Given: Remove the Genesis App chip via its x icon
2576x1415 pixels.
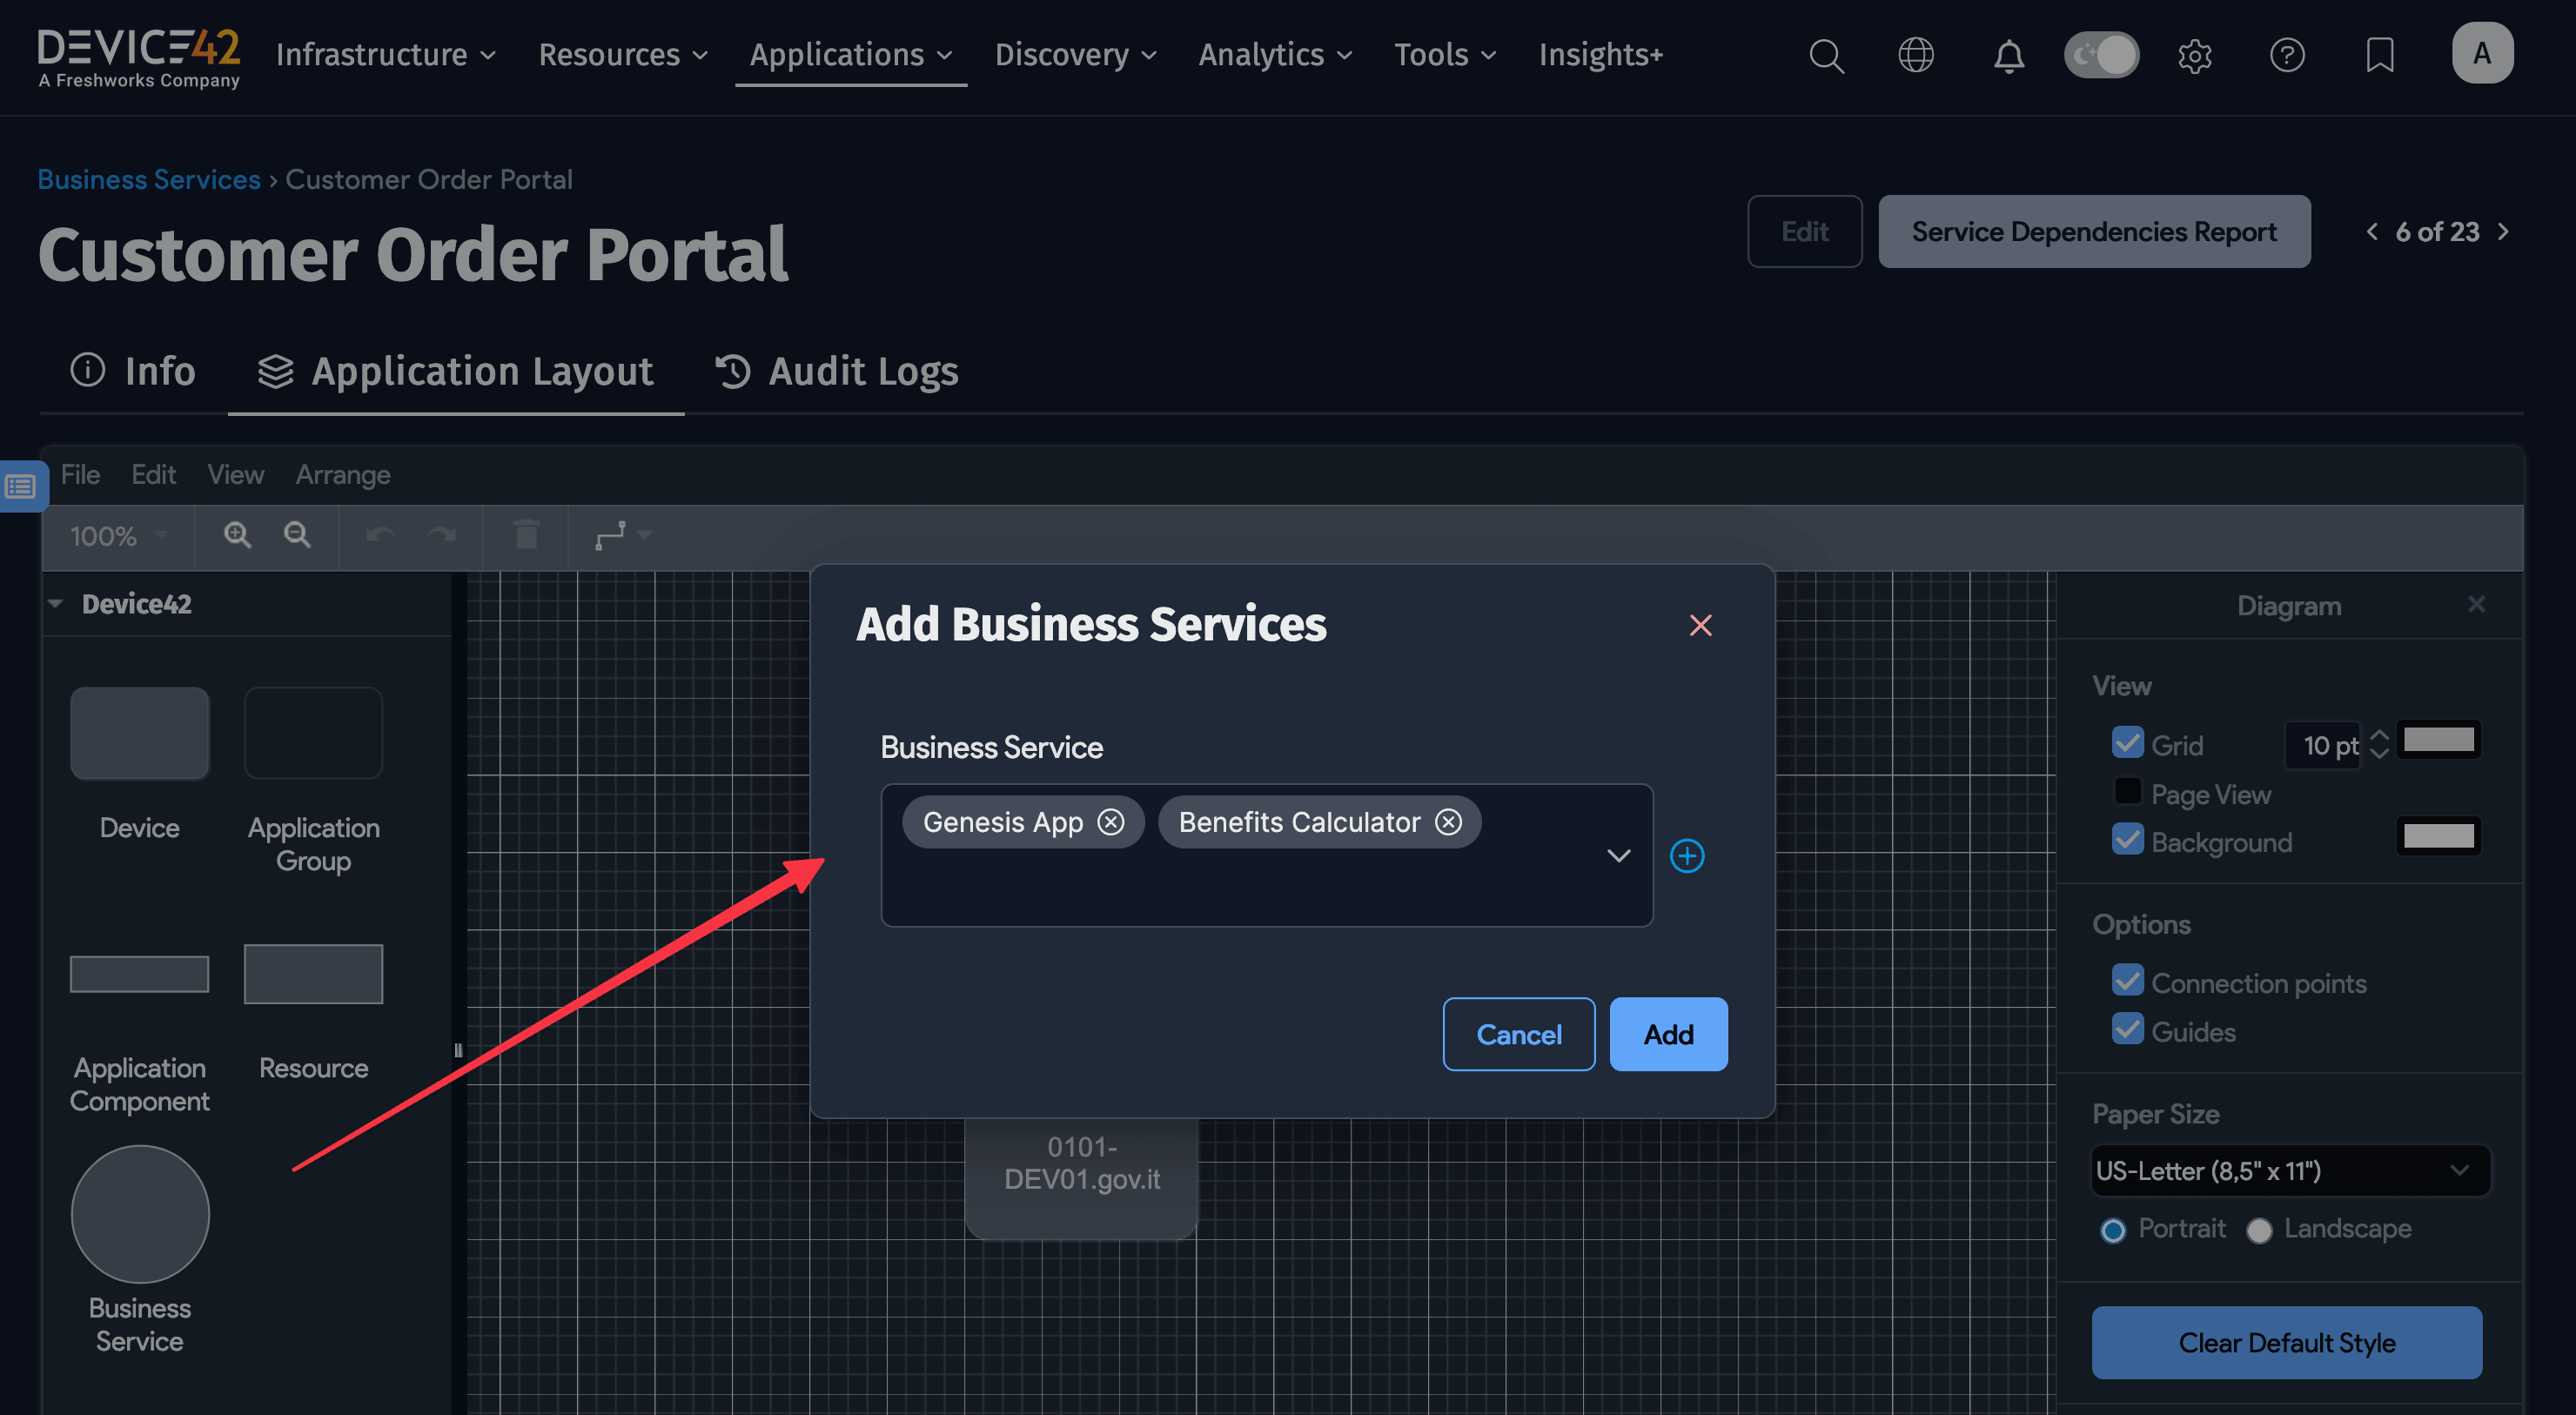Looking at the screenshot, I should click(x=1111, y=822).
